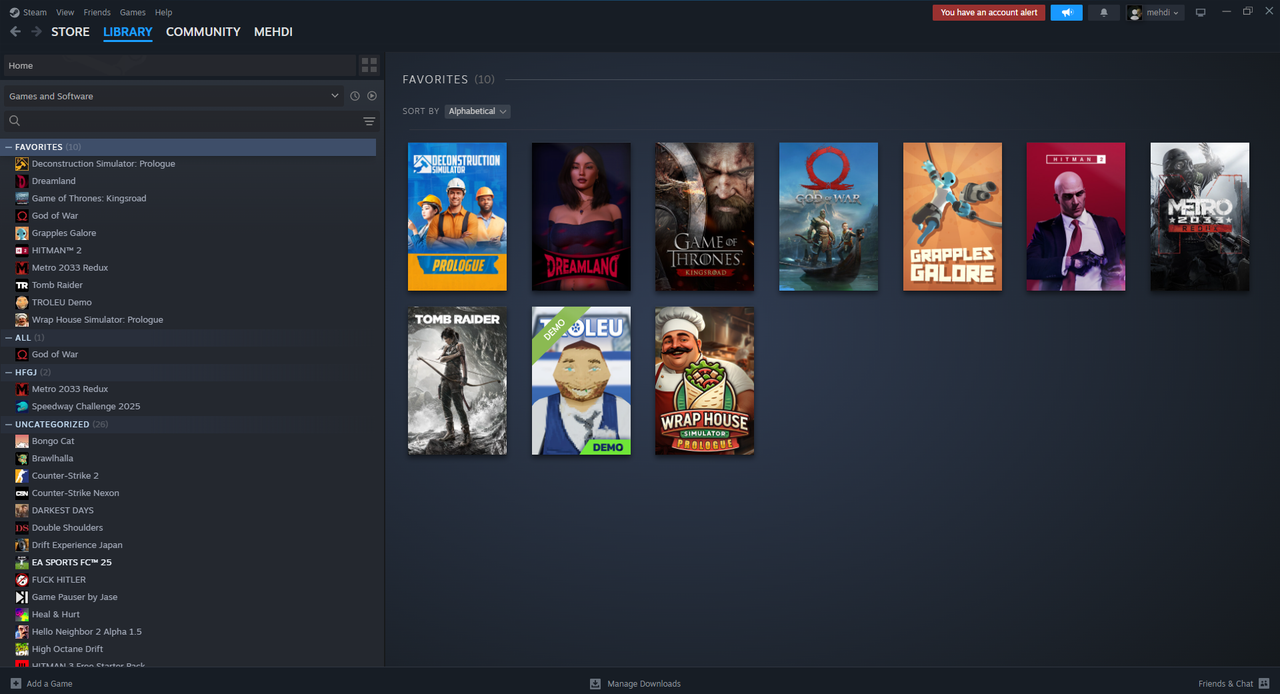The width and height of the screenshot is (1280, 694).
Task: Click the Manage Downloads icon
Action: click(595, 684)
